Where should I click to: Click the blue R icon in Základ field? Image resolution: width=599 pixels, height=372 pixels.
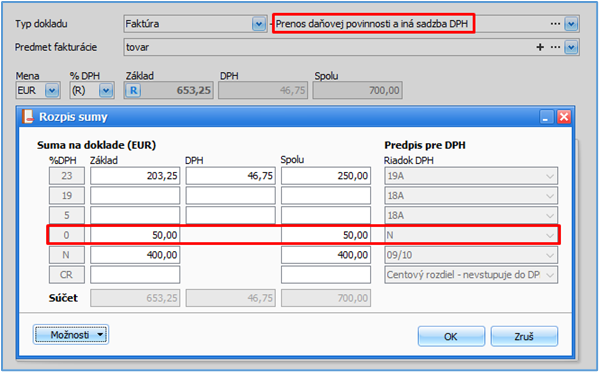pos(133,91)
